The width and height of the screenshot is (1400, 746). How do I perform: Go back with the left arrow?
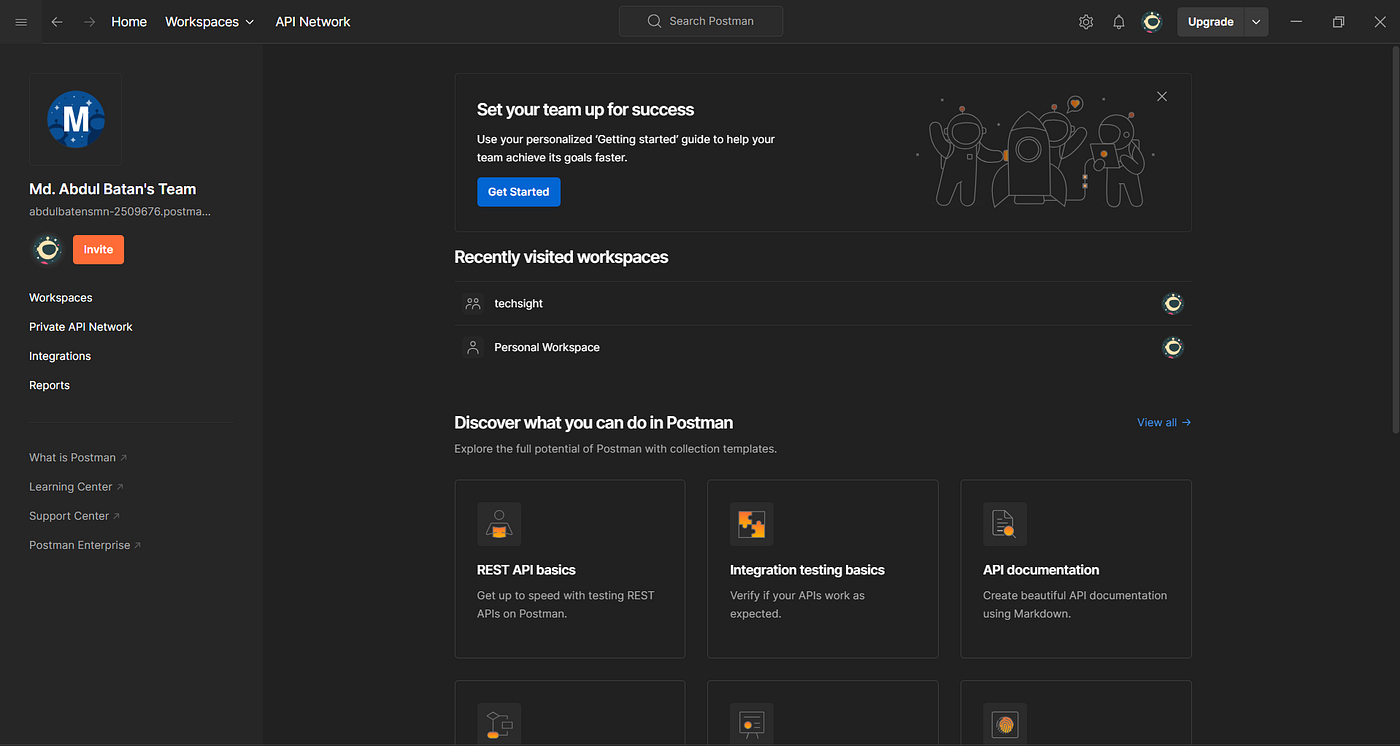[57, 22]
